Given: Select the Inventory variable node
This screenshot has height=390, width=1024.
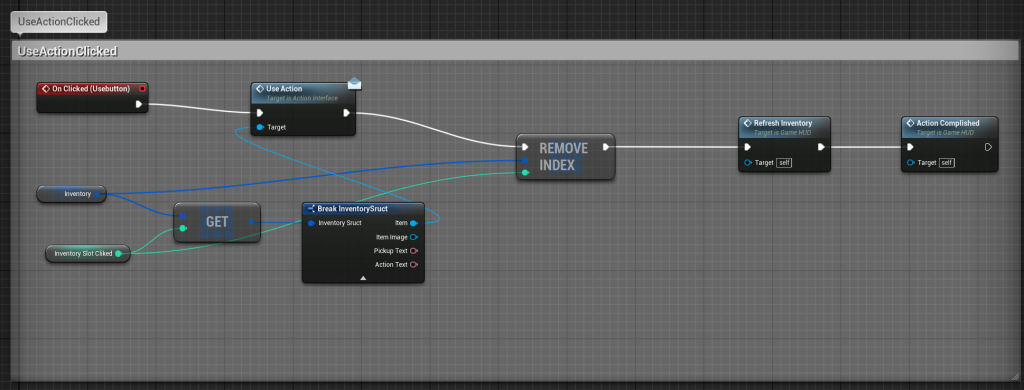Looking at the screenshot, I should point(71,194).
